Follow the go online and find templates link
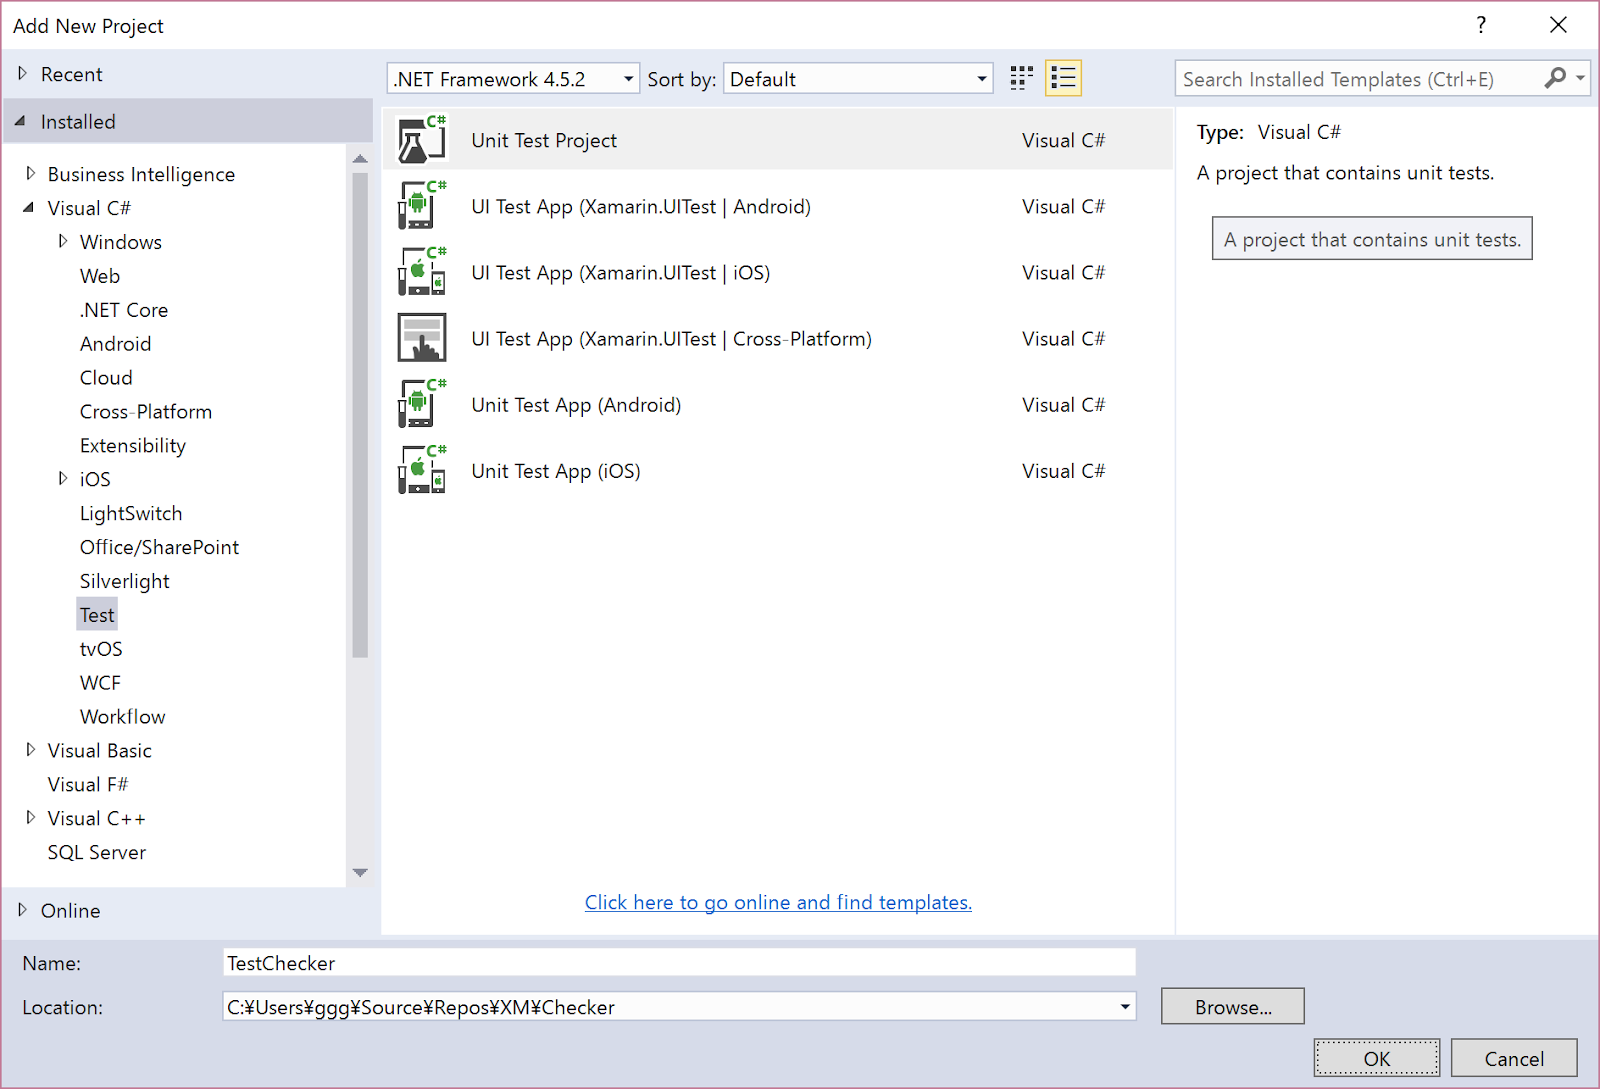 pyautogui.click(x=778, y=902)
